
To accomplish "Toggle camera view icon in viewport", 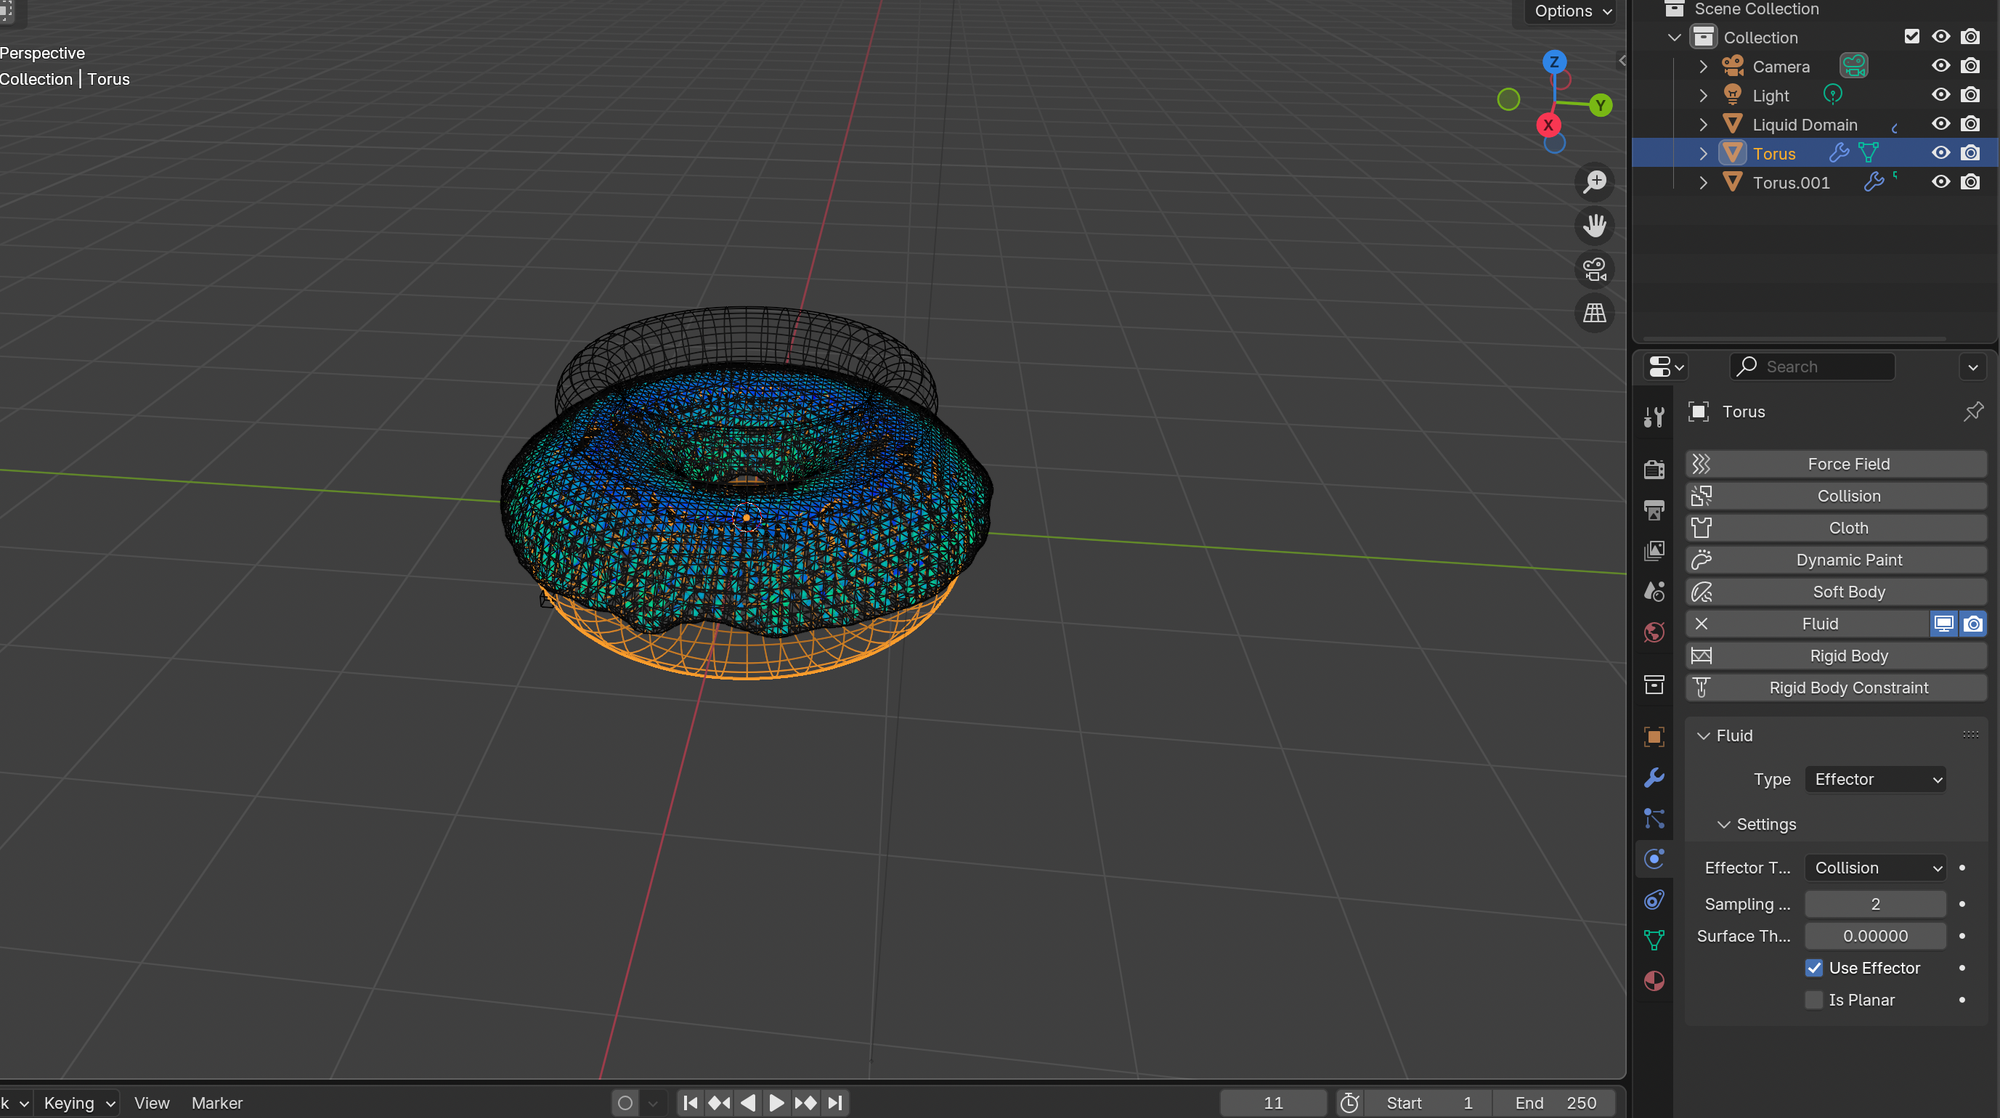I will [x=1595, y=270].
